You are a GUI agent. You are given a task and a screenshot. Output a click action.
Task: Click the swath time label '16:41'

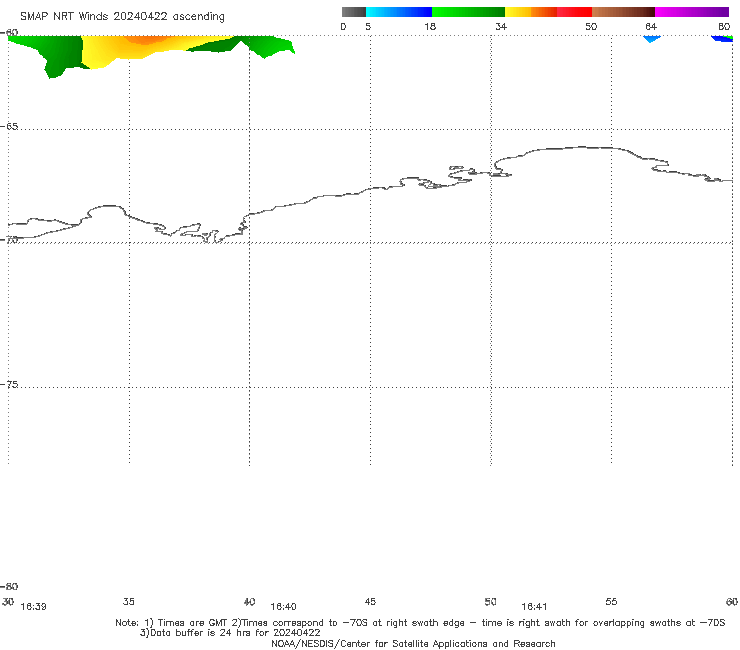534,607
